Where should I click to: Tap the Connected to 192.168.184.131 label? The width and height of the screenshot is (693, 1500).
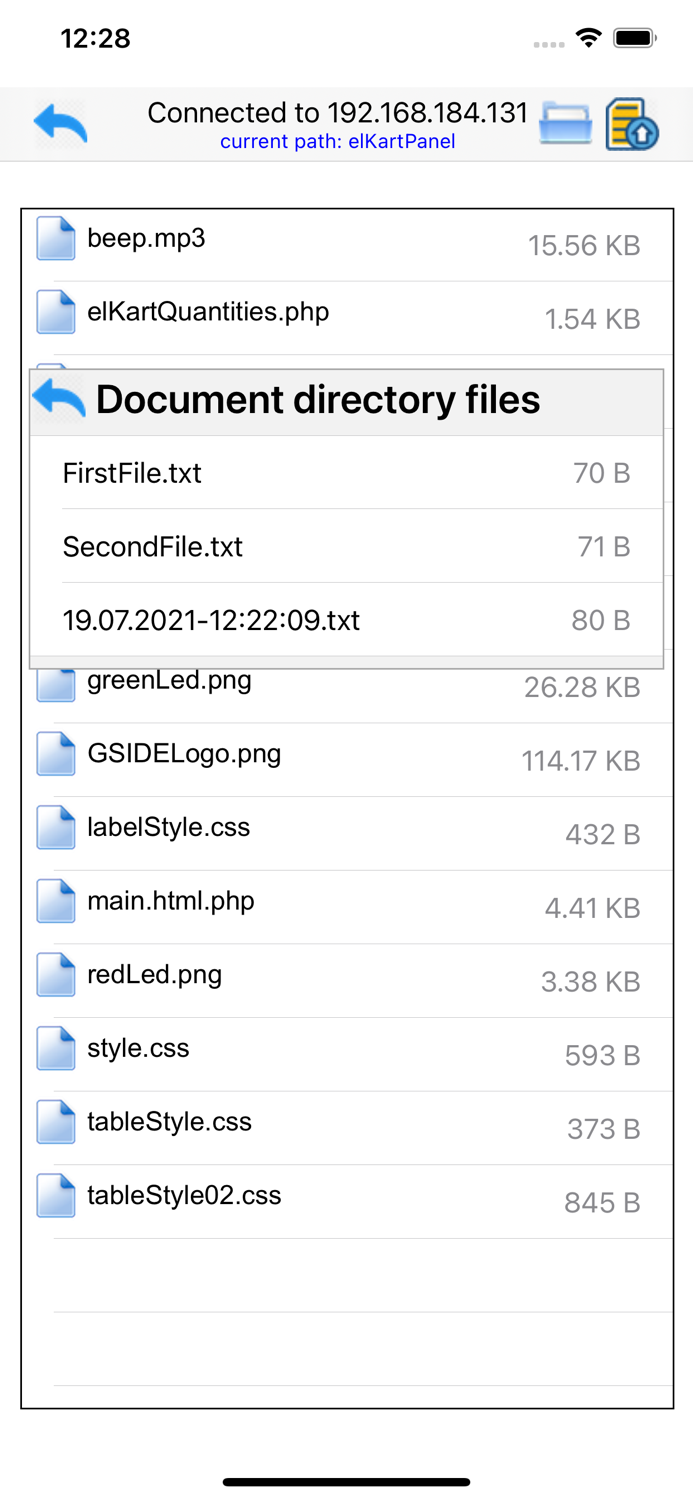tap(339, 113)
